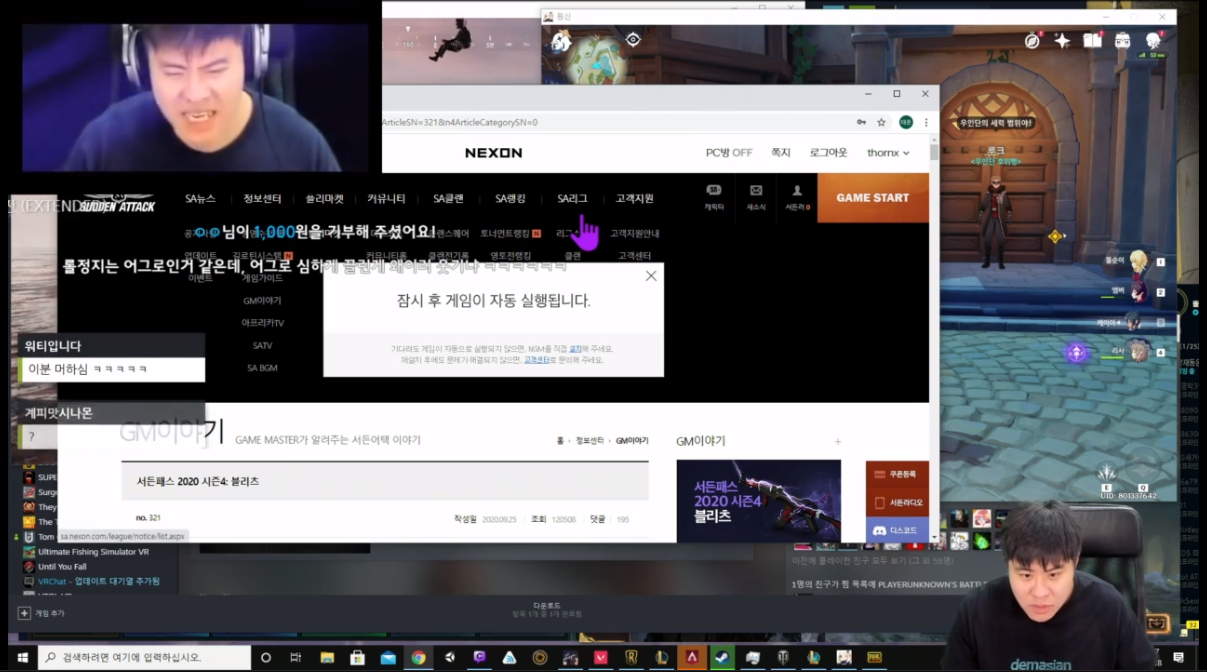Select Ultimate Fishing Simulator VR in Steam library
This screenshot has width=1207, height=672.
pos(93,552)
